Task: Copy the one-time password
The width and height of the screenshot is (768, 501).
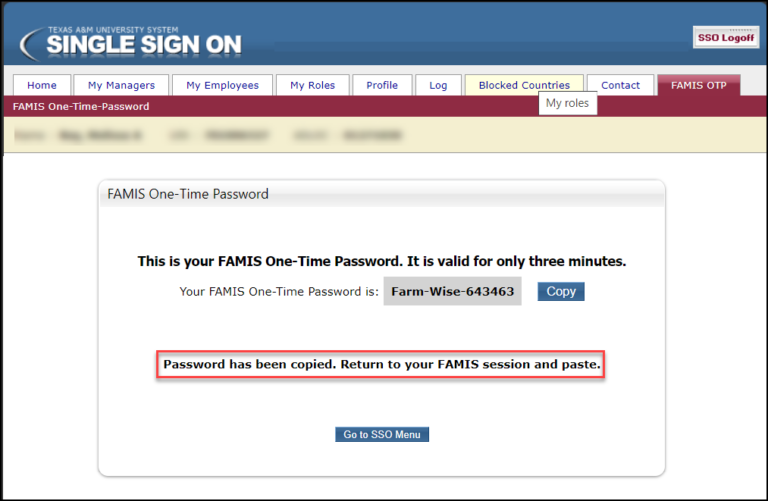Action: click(561, 292)
